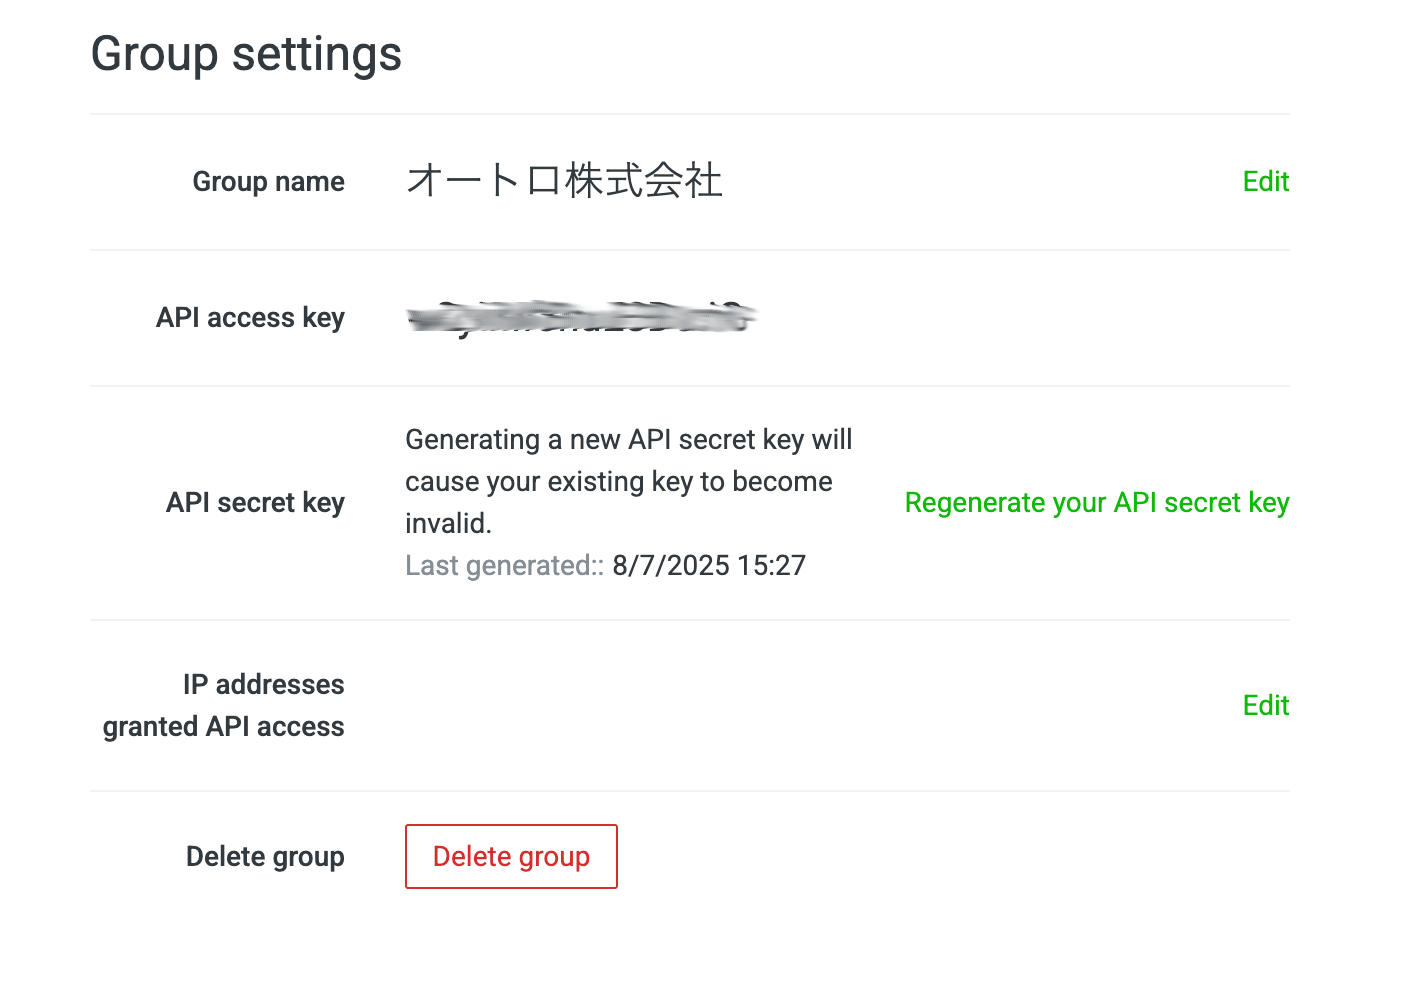Open Edit for IP addresses granted API access
Viewport: 1416px width, 1002px height.
tap(1266, 705)
